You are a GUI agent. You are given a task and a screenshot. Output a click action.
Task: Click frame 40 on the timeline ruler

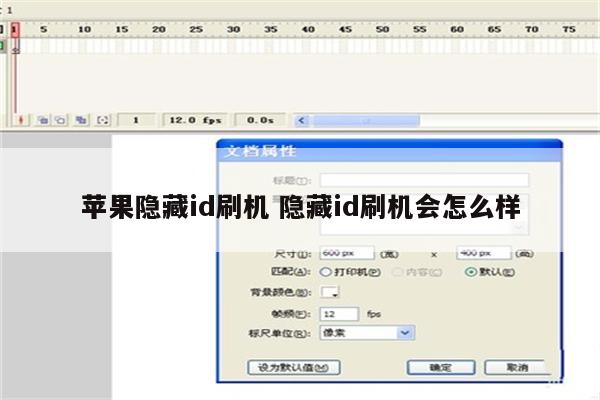pos(308,29)
